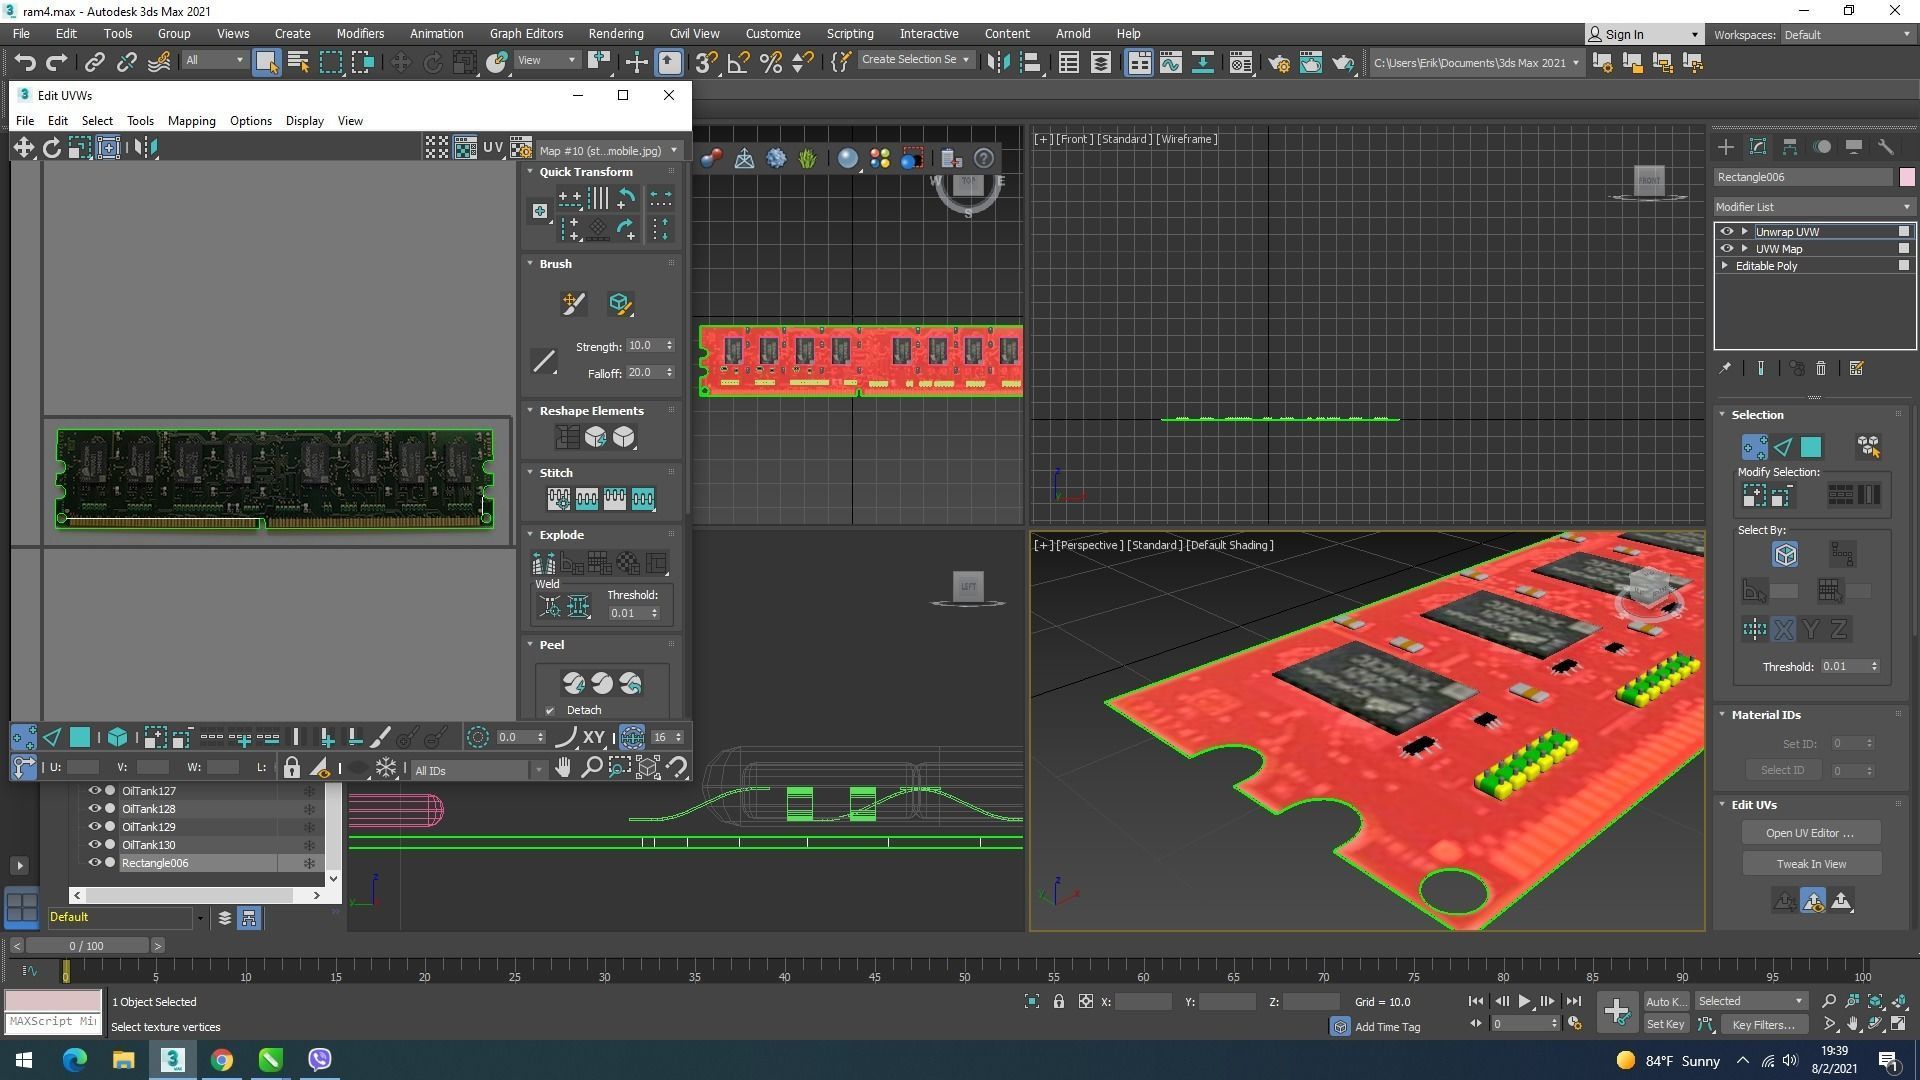Screen dimensions: 1920x1080
Task: Click the Undo arrow in main toolbar
Action: [x=25, y=62]
